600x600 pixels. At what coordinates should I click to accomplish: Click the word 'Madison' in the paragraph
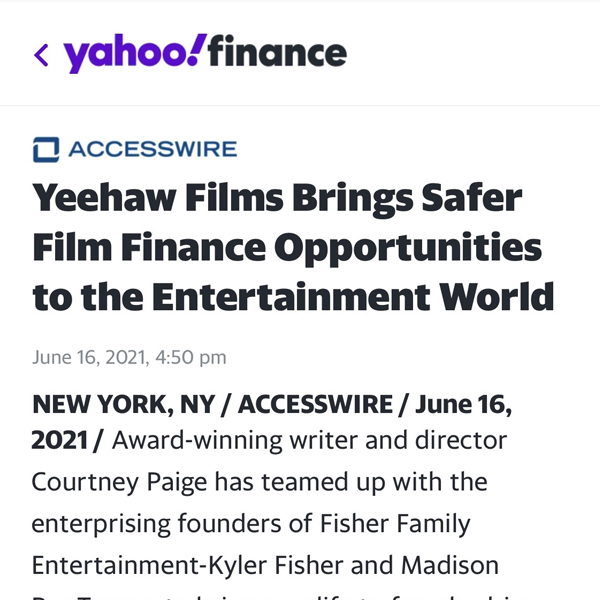pyautogui.click(x=450, y=566)
